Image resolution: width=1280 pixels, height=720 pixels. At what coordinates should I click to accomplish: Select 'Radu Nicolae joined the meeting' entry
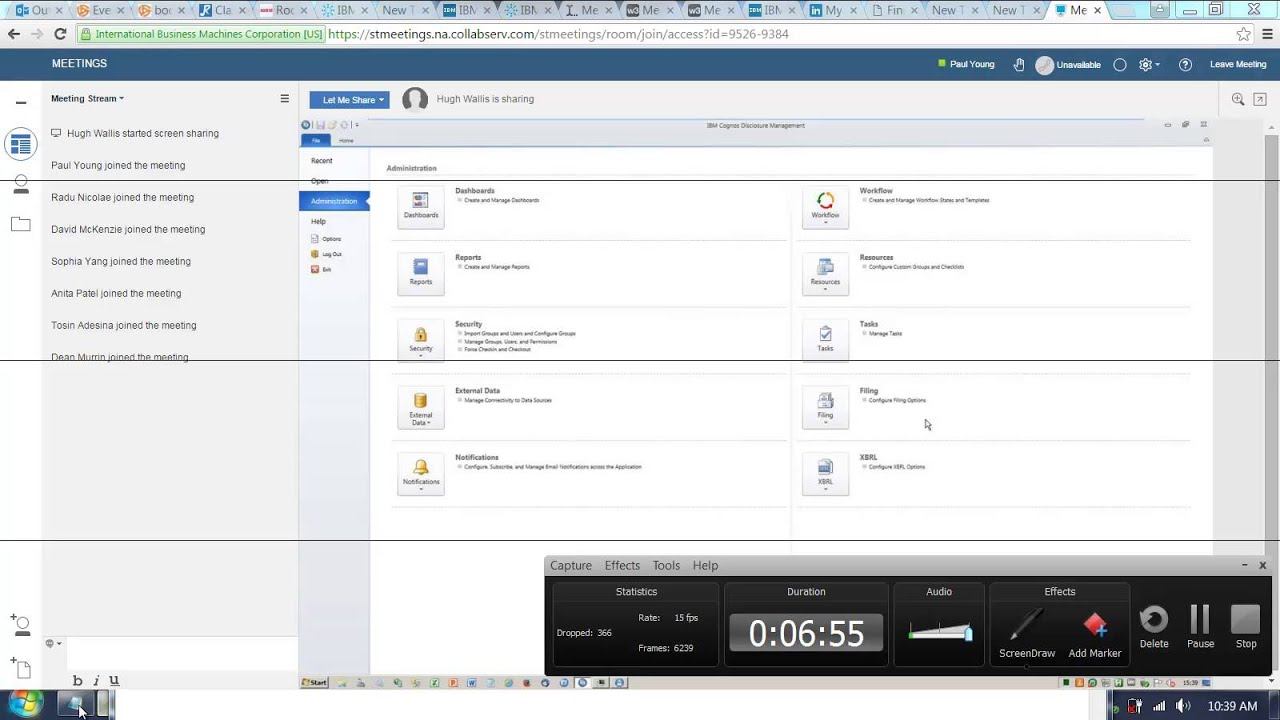[x=122, y=198]
